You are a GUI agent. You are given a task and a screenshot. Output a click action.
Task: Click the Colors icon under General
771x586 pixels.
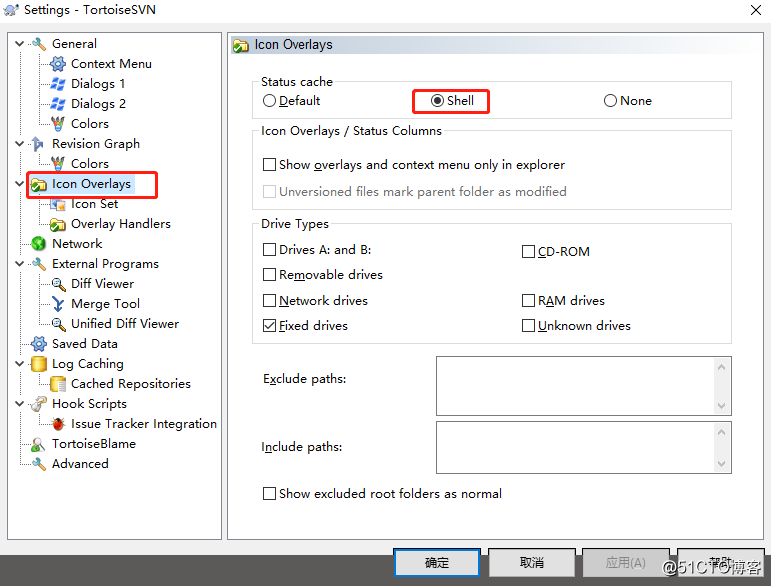pyautogui.click(x=58, y=124)
